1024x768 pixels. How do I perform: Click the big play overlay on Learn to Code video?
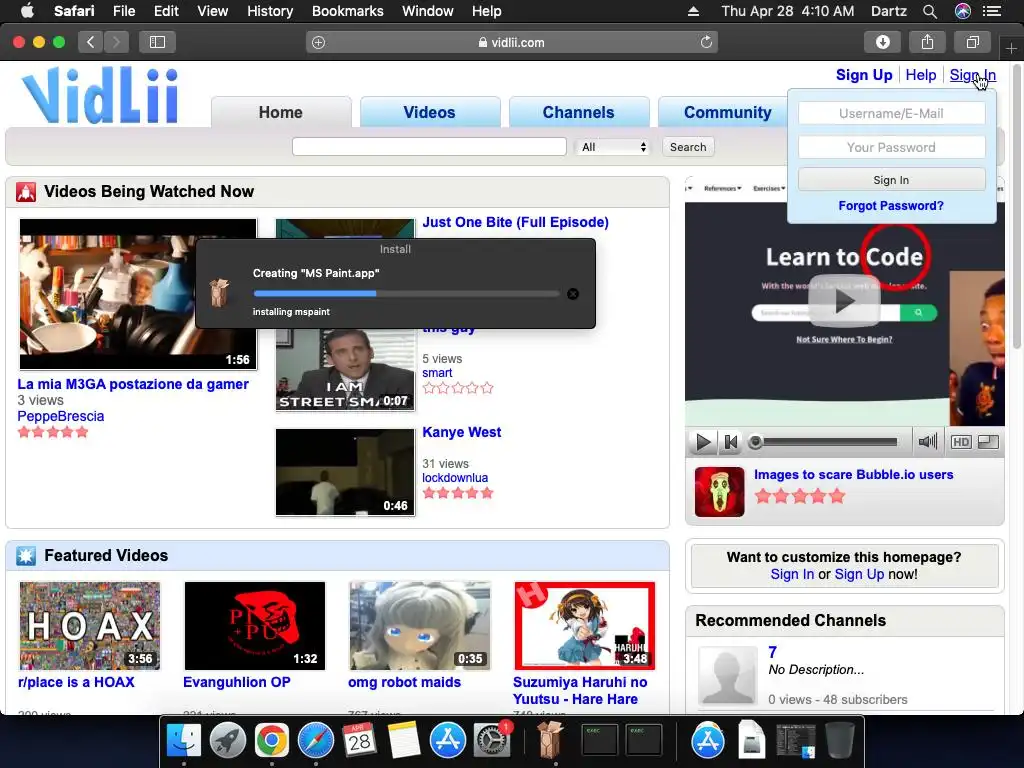(x=843, y=301)
